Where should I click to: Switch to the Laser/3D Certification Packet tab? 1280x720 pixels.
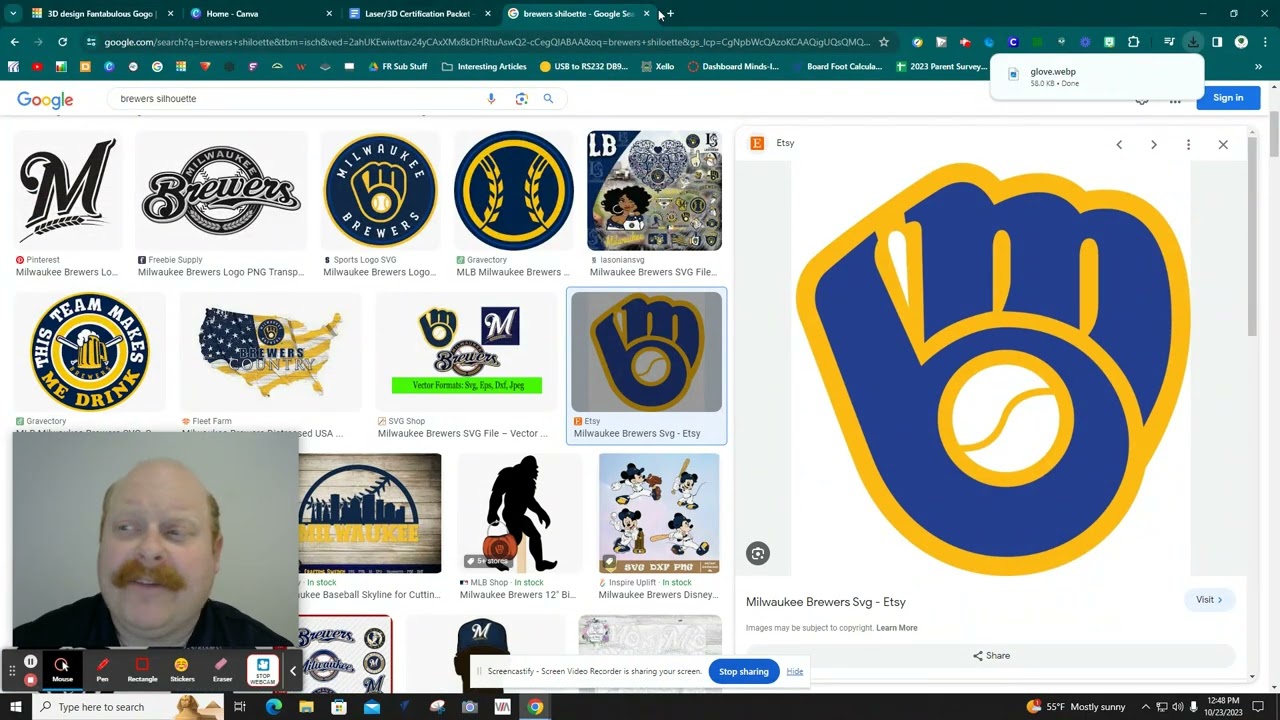point(418,14)
